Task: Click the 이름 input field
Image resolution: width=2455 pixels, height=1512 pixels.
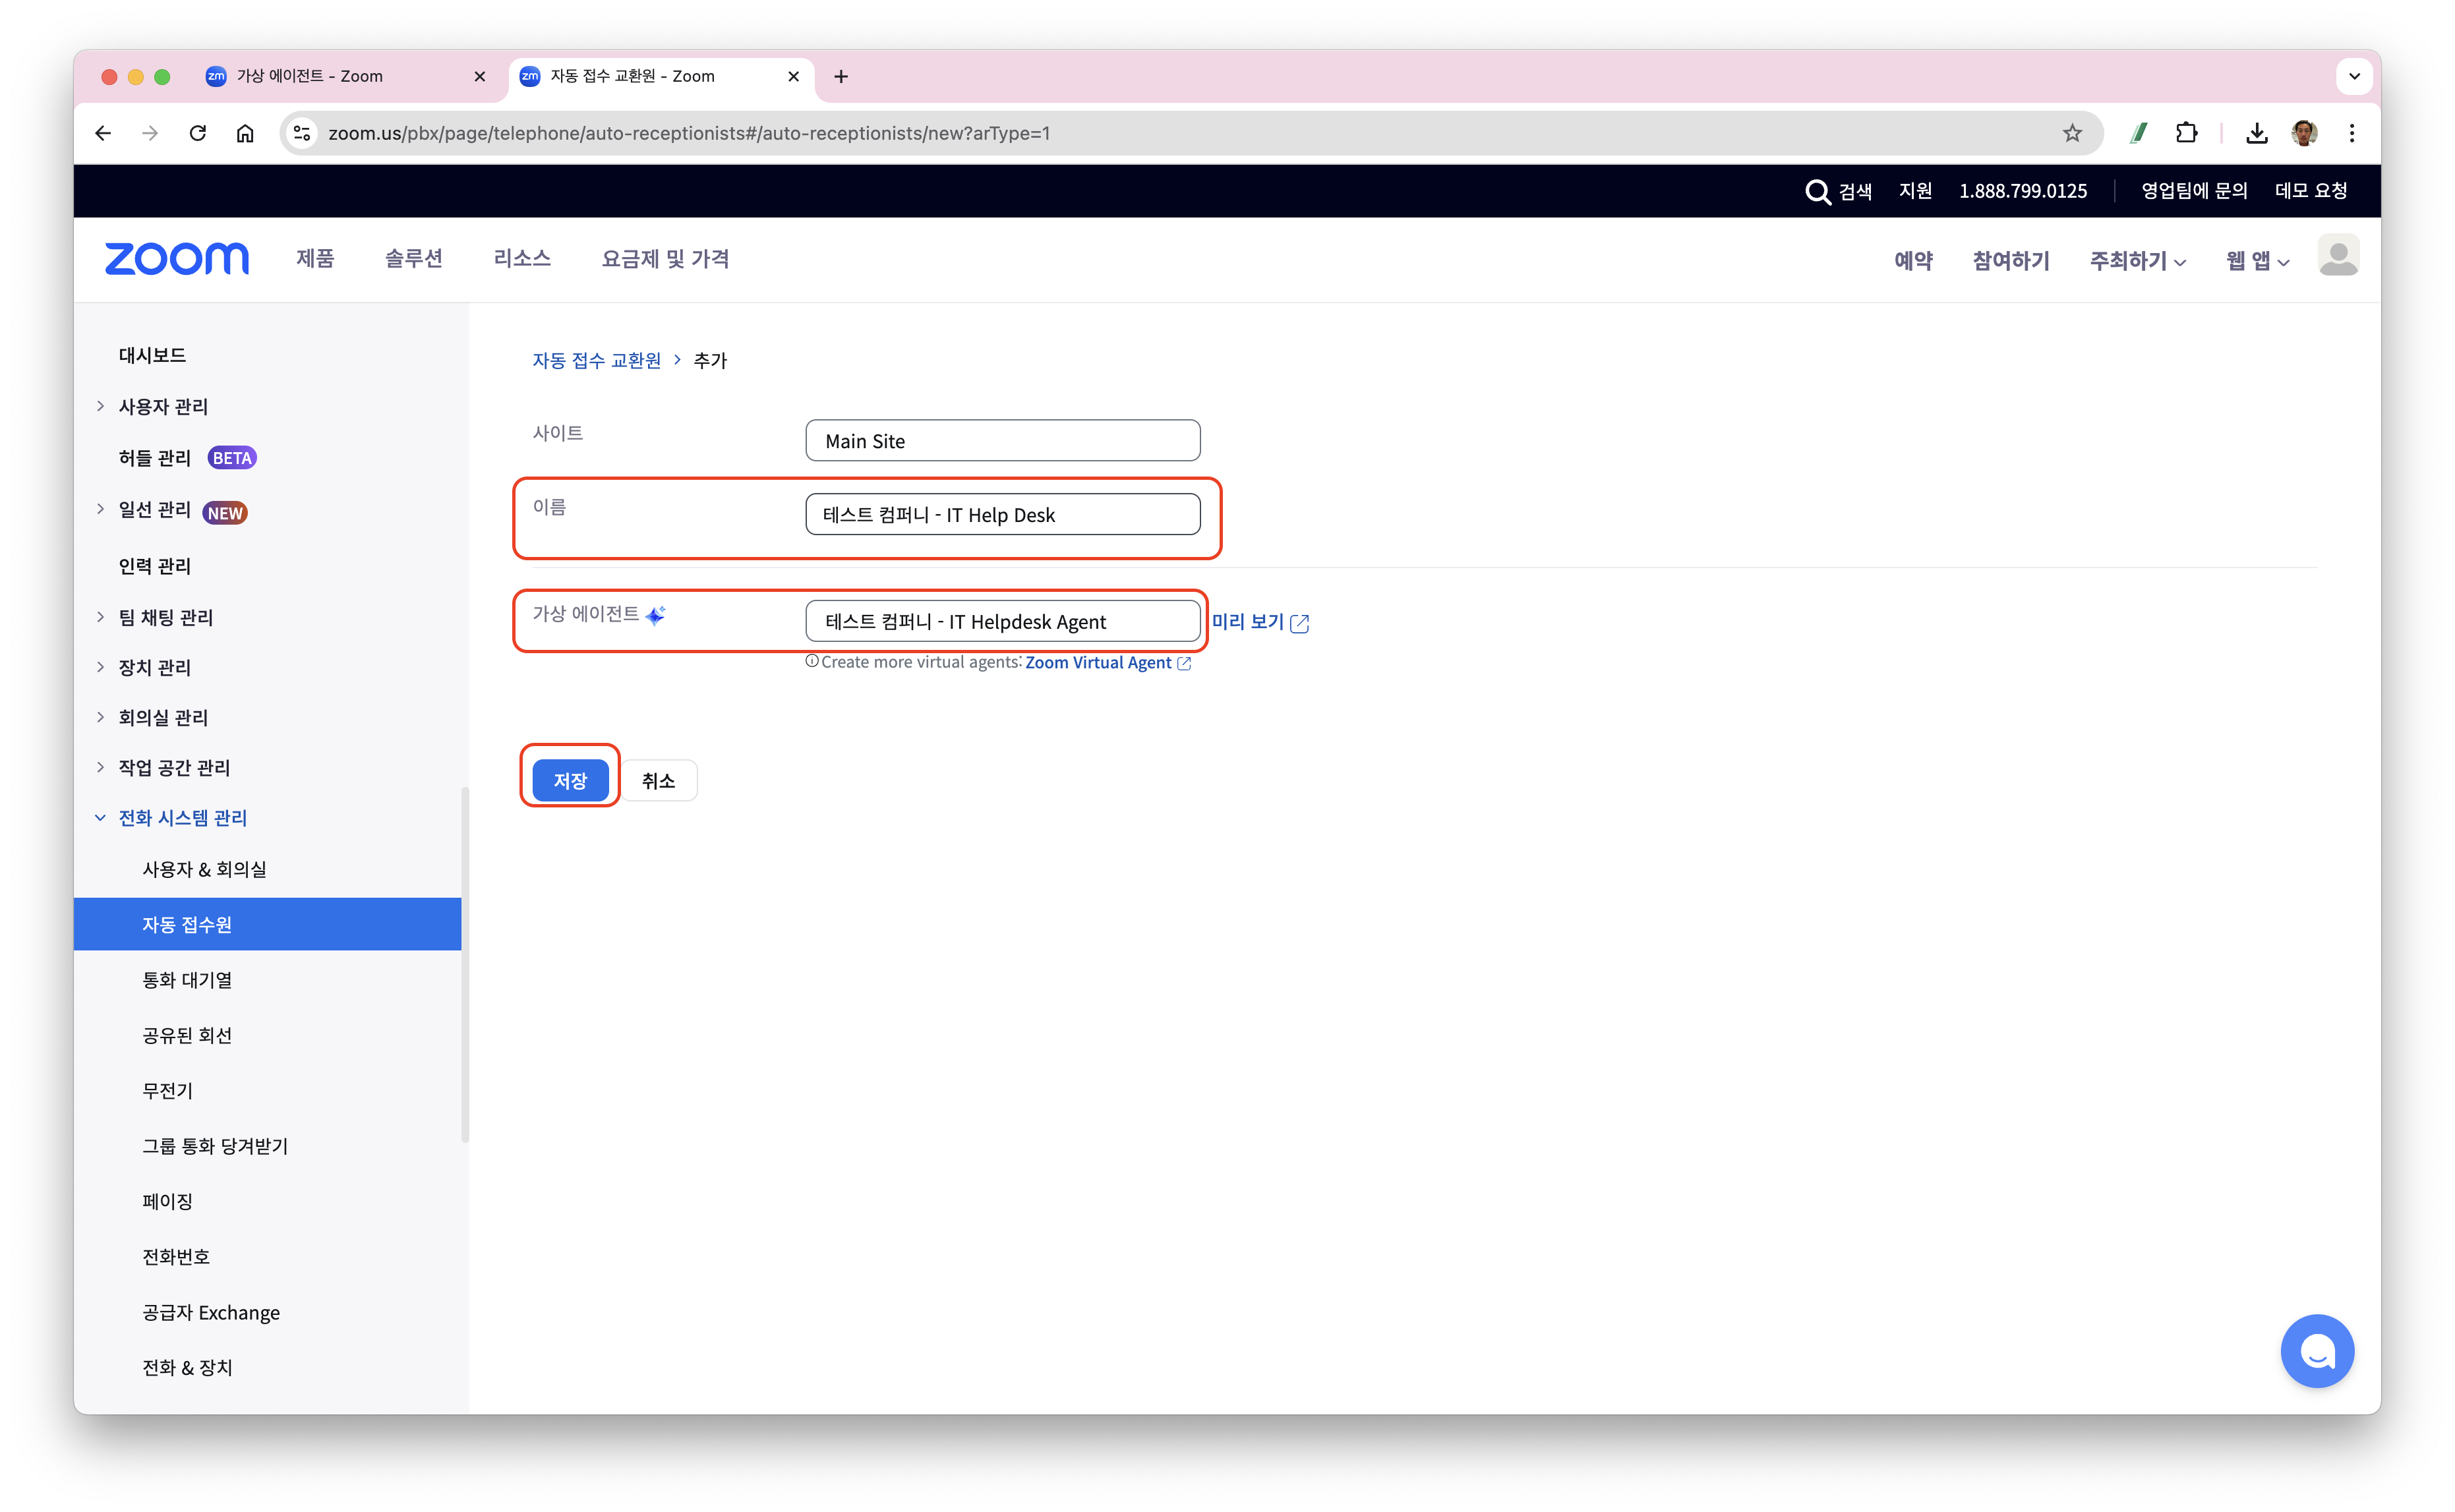Action: (x=1002, y=514)
